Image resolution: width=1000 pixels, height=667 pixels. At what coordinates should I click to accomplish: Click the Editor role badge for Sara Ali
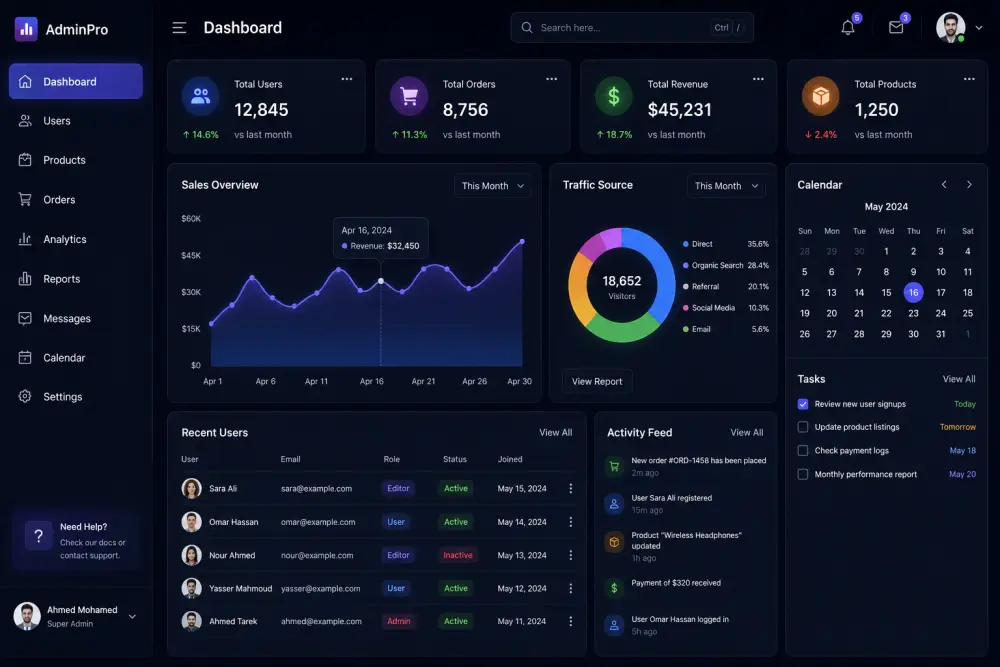click(x=398, y=488)
